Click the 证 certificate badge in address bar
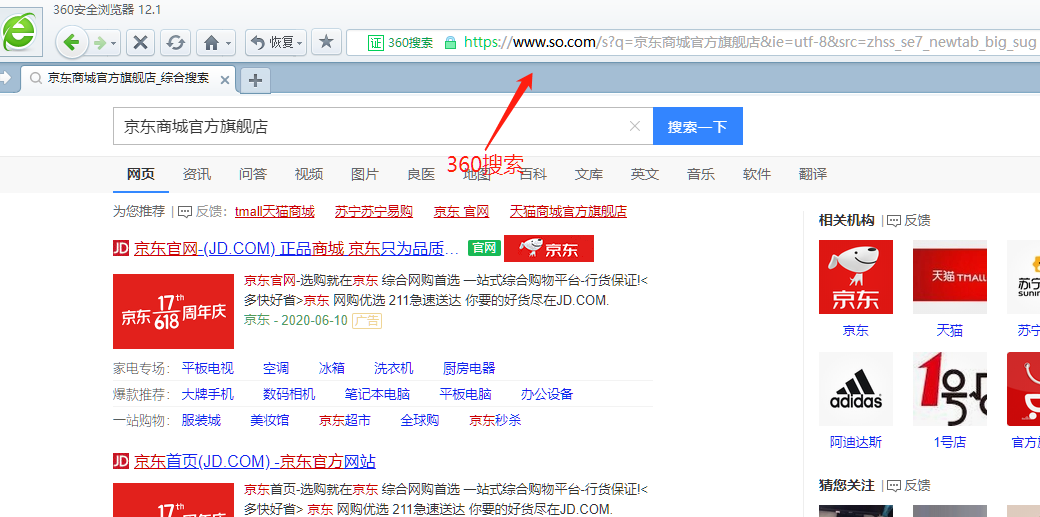1040x517 pixels. point(375,42)
